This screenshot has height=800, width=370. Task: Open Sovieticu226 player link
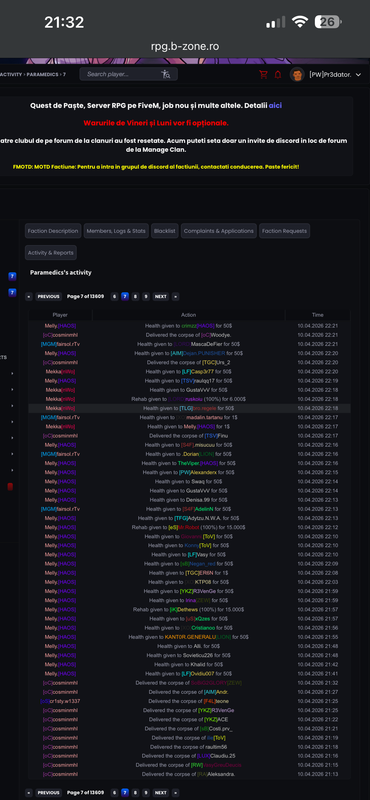point(198,656)
